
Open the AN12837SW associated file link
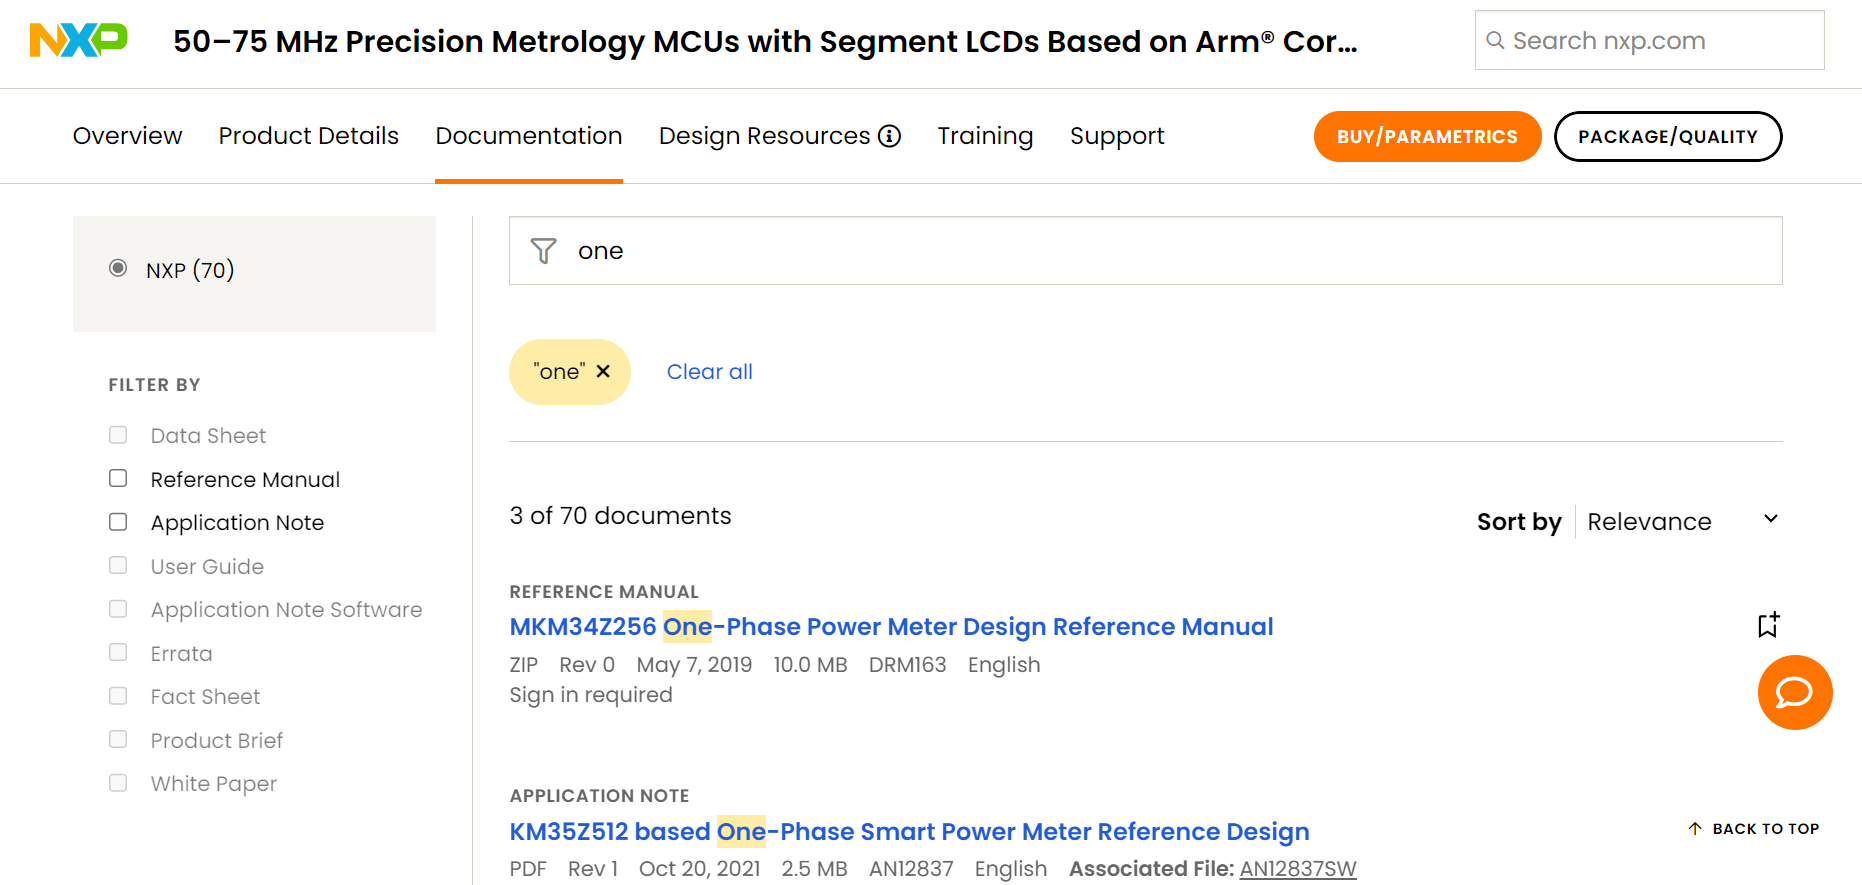[x=1297, y=868]
